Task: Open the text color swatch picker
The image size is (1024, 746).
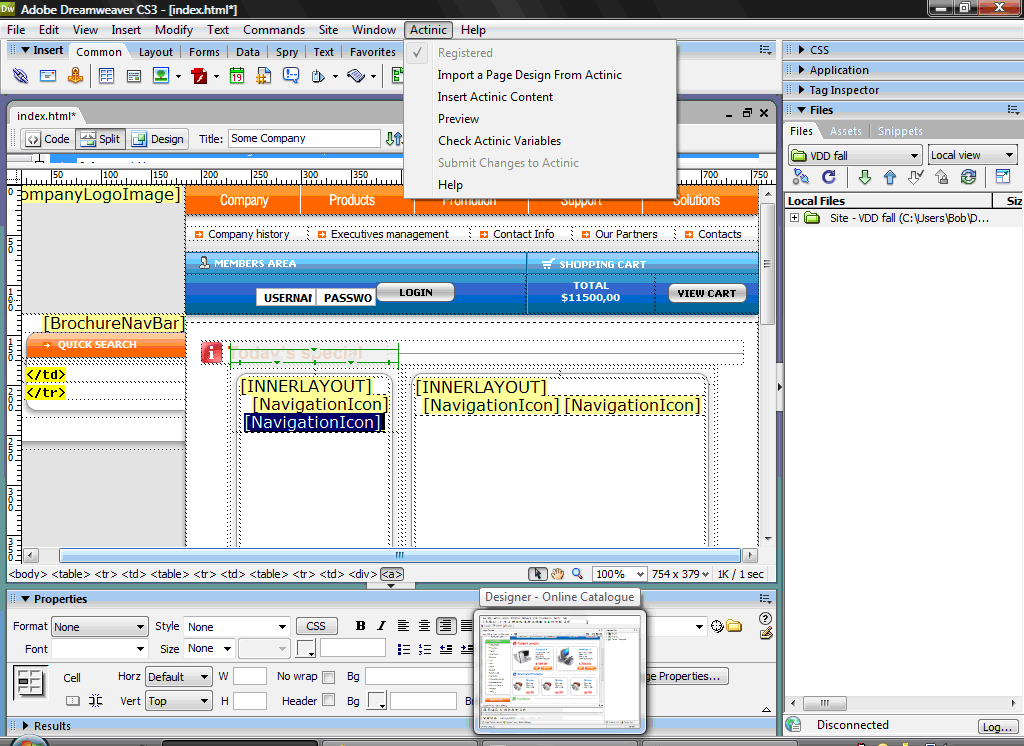Action: 306,649
